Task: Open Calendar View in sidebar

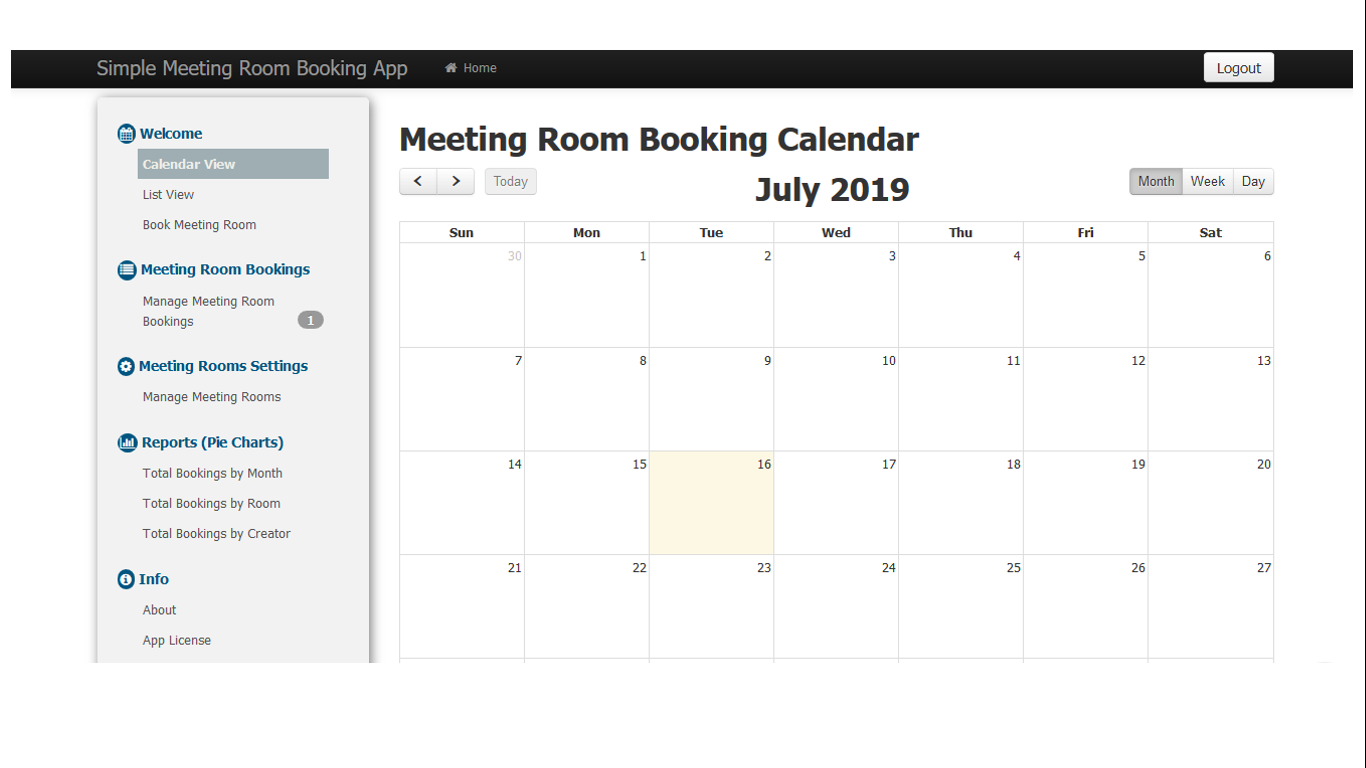Action: coord(189,164)
